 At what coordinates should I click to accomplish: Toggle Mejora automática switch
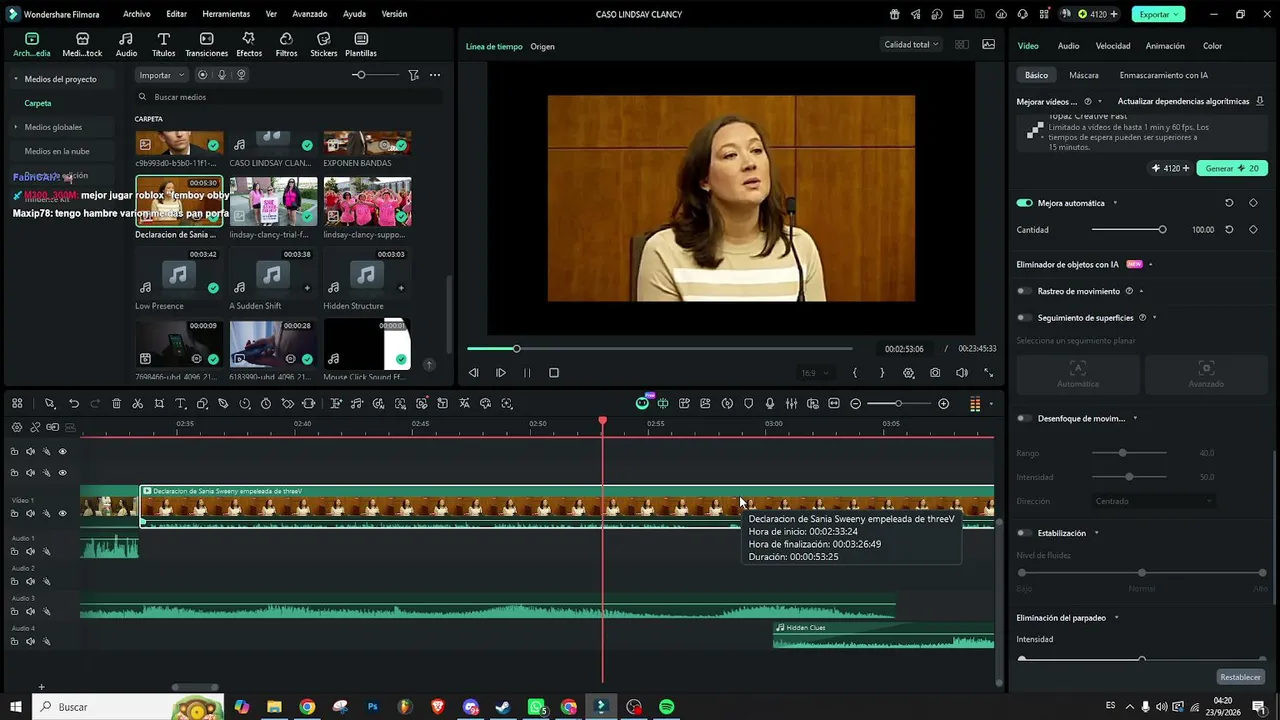click(x=1024, y=203)
